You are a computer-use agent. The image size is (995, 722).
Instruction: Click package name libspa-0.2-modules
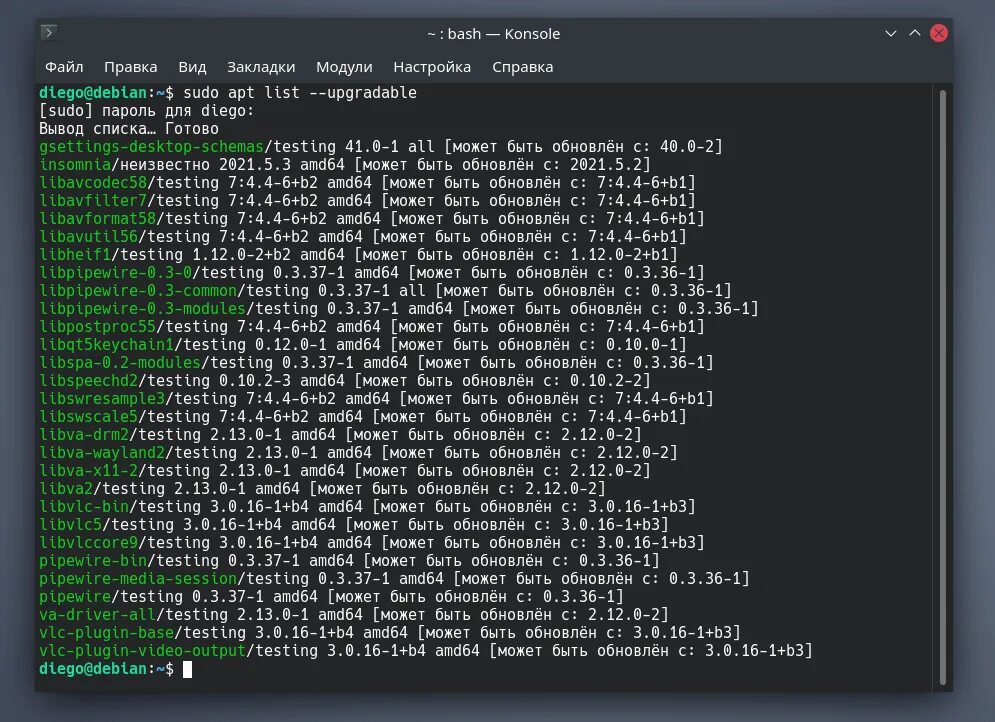point(120,362)
